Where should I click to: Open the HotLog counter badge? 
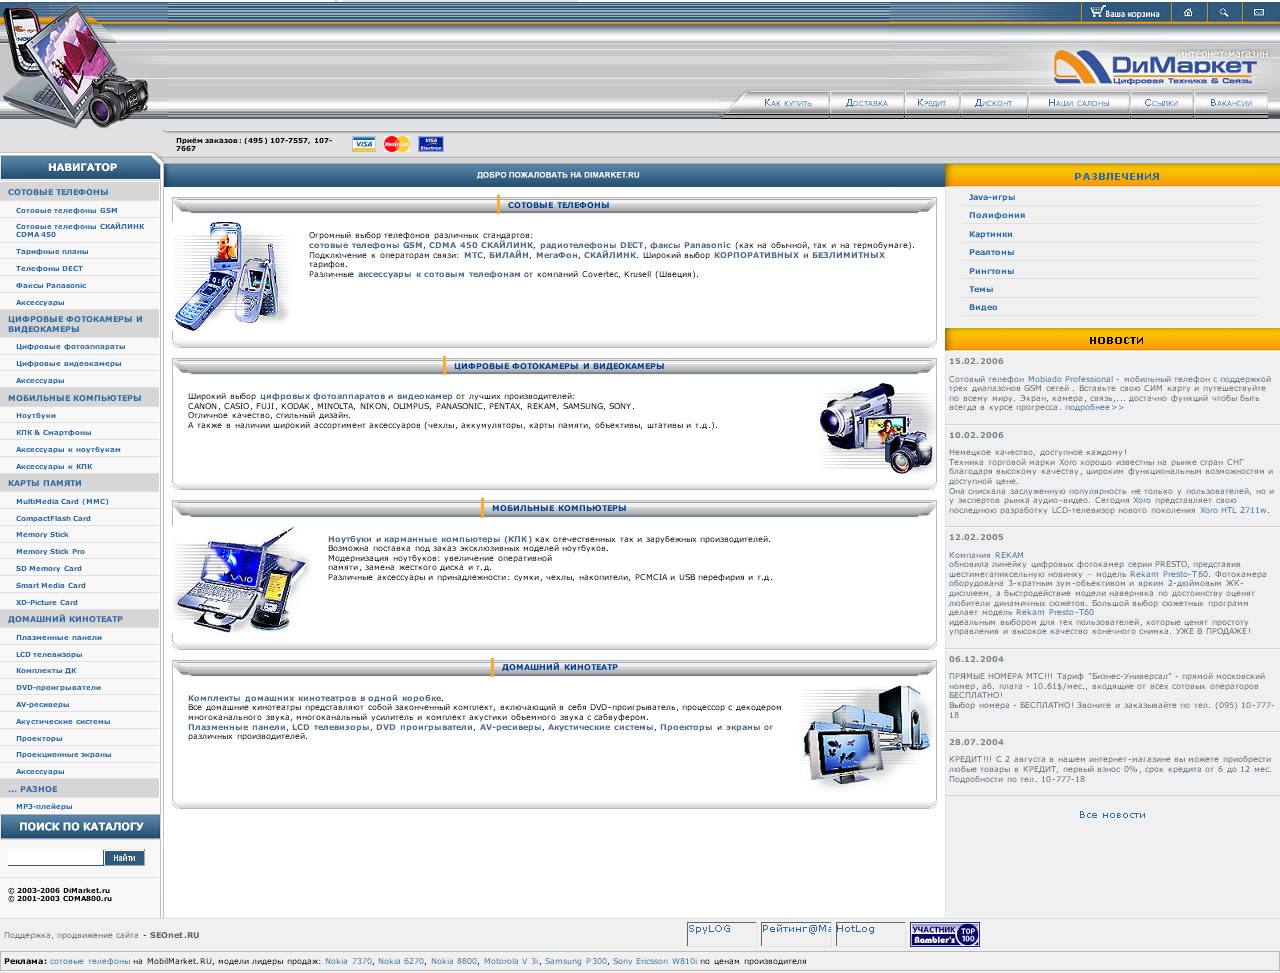(870, 934)
